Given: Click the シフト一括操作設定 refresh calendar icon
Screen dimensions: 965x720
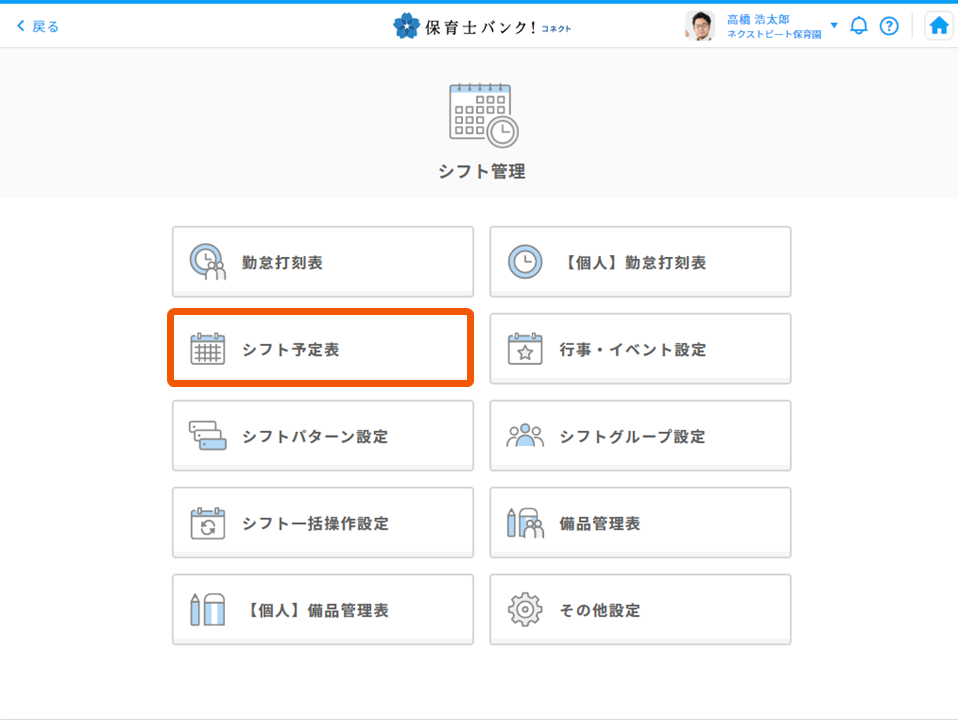Looking at the screenshot, I should [208, 523].
